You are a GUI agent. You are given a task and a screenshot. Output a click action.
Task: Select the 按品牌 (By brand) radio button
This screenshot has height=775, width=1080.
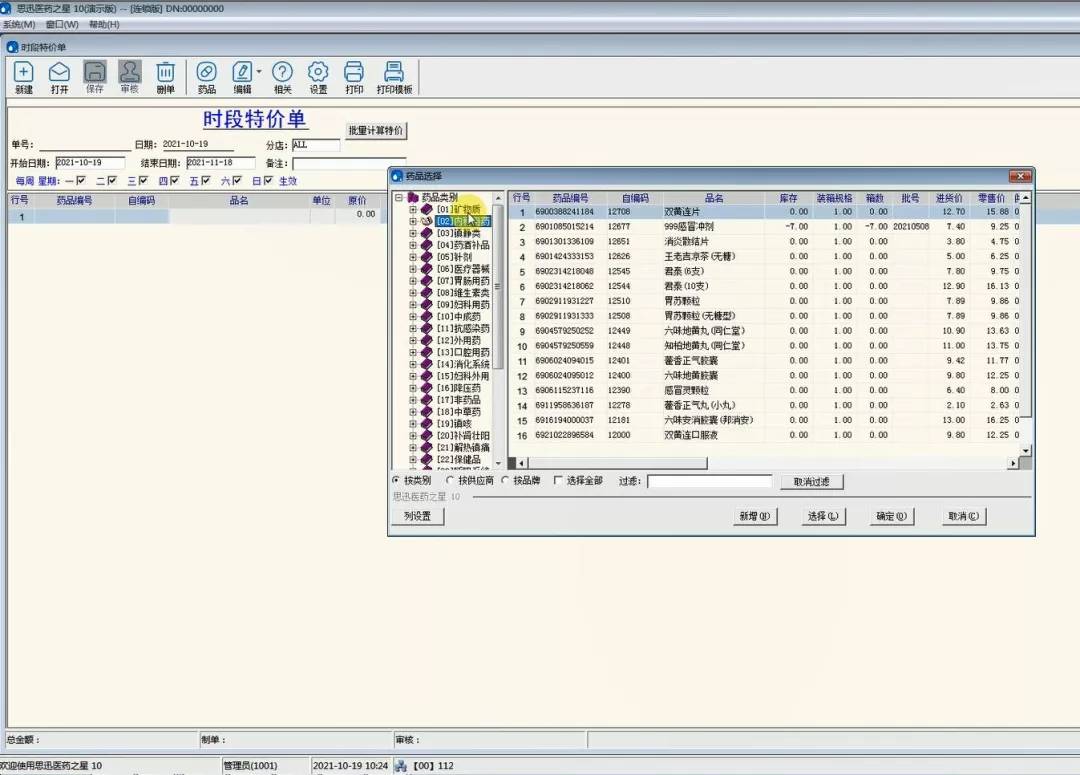point(505,480)
